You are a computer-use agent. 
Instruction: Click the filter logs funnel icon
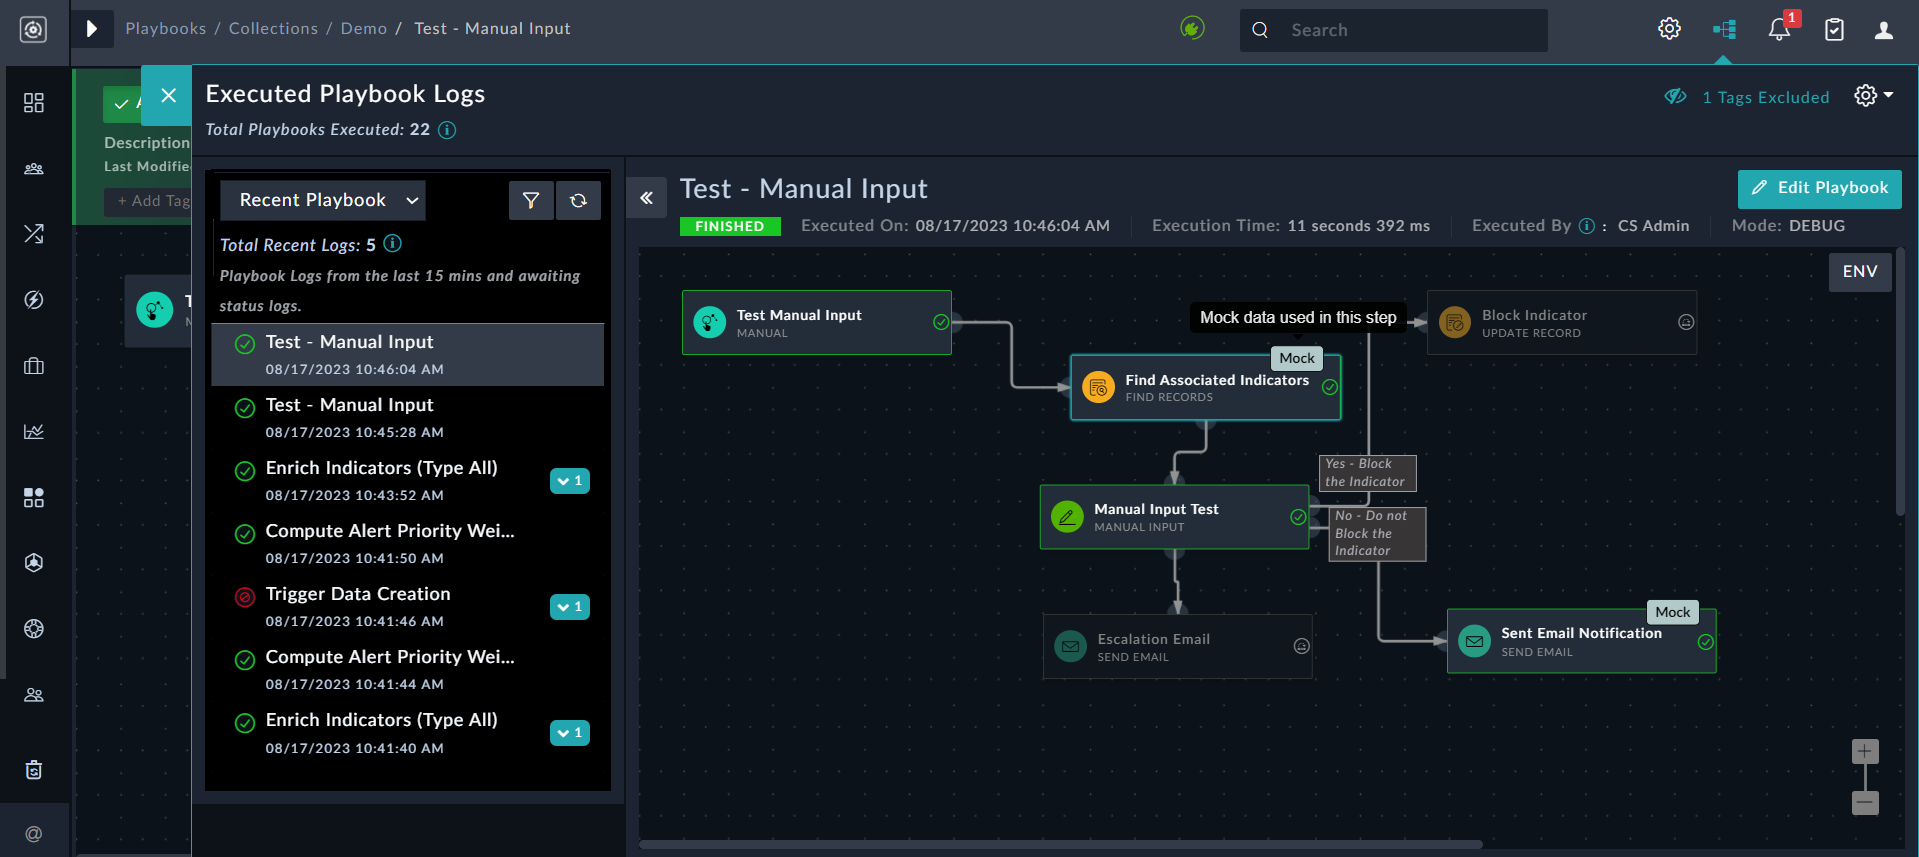[x=531, y=200]
